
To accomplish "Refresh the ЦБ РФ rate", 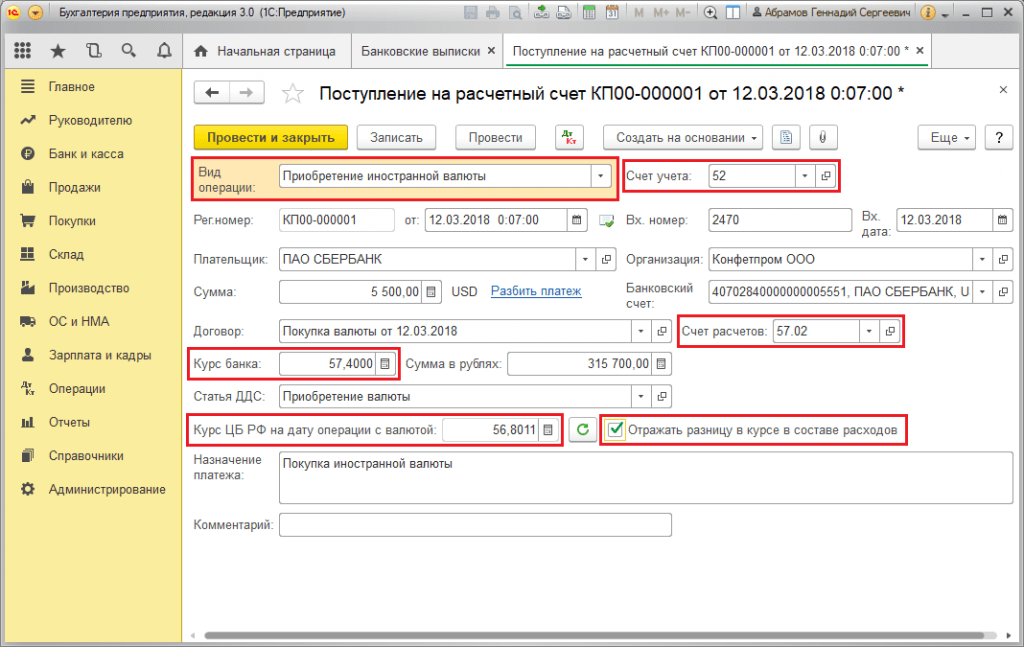I will [x=583, y=430].
